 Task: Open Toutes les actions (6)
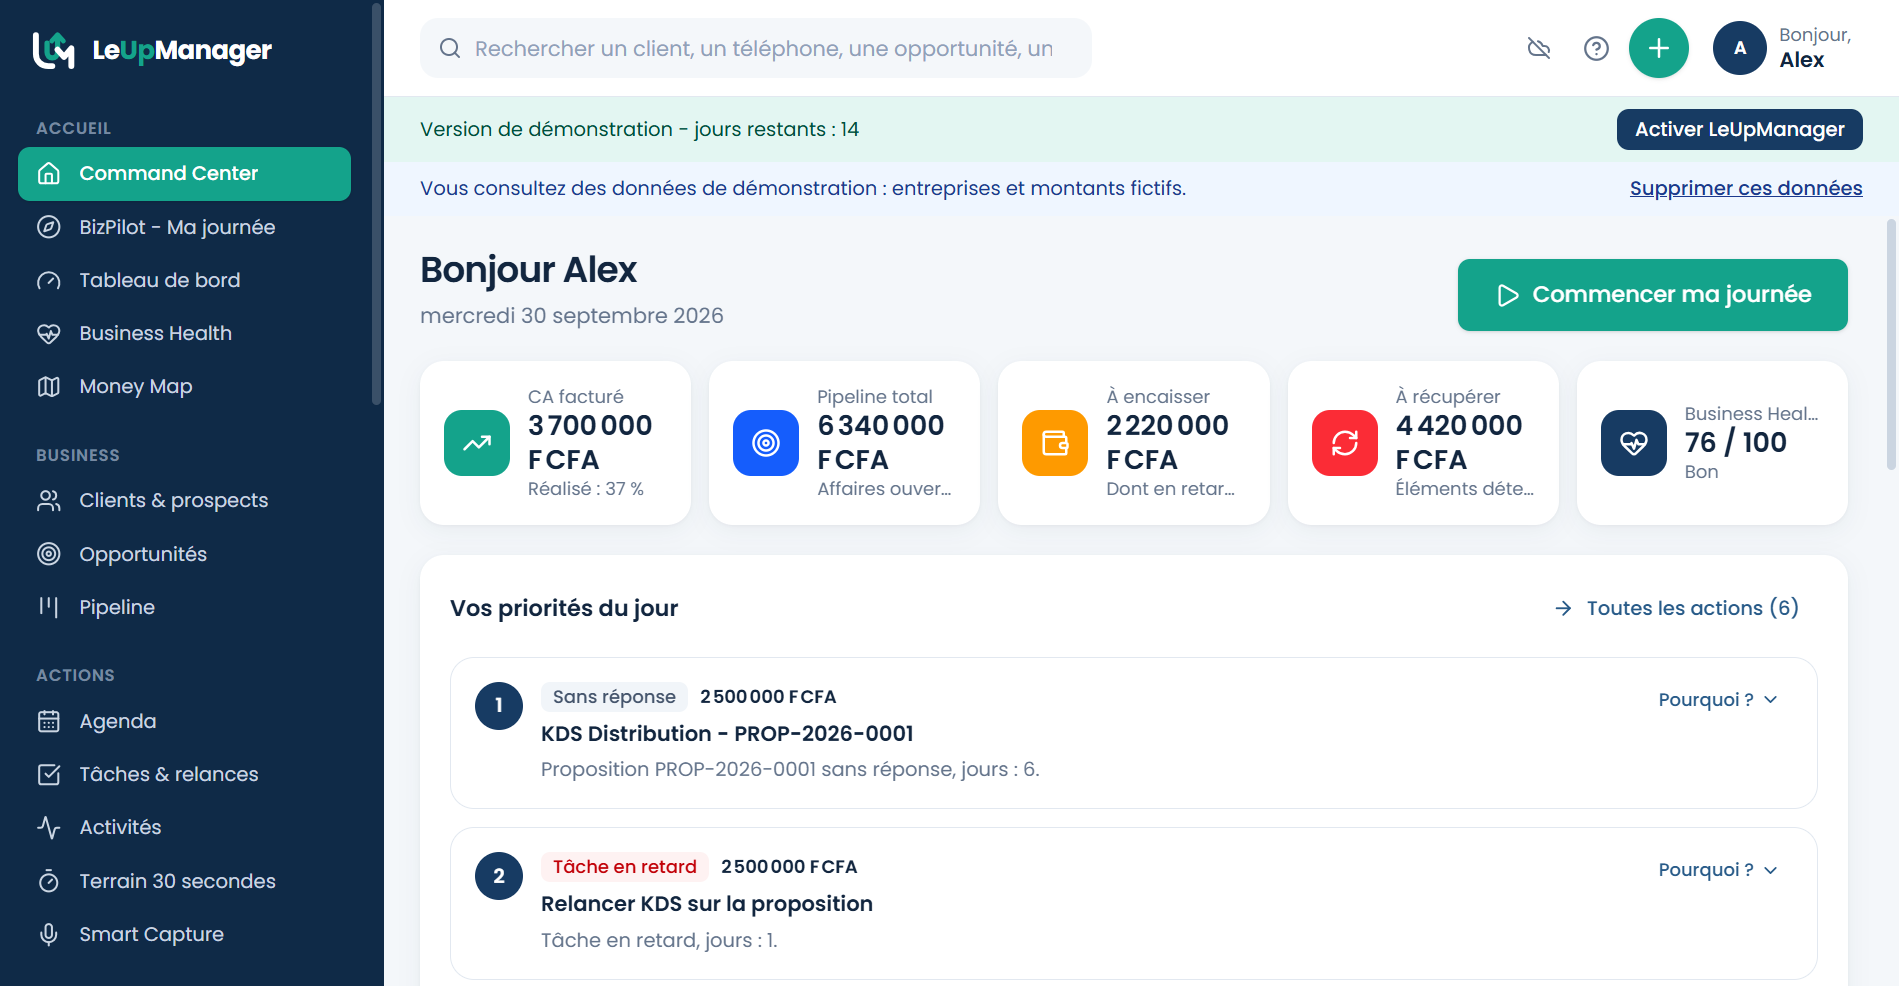(1677, 608)
